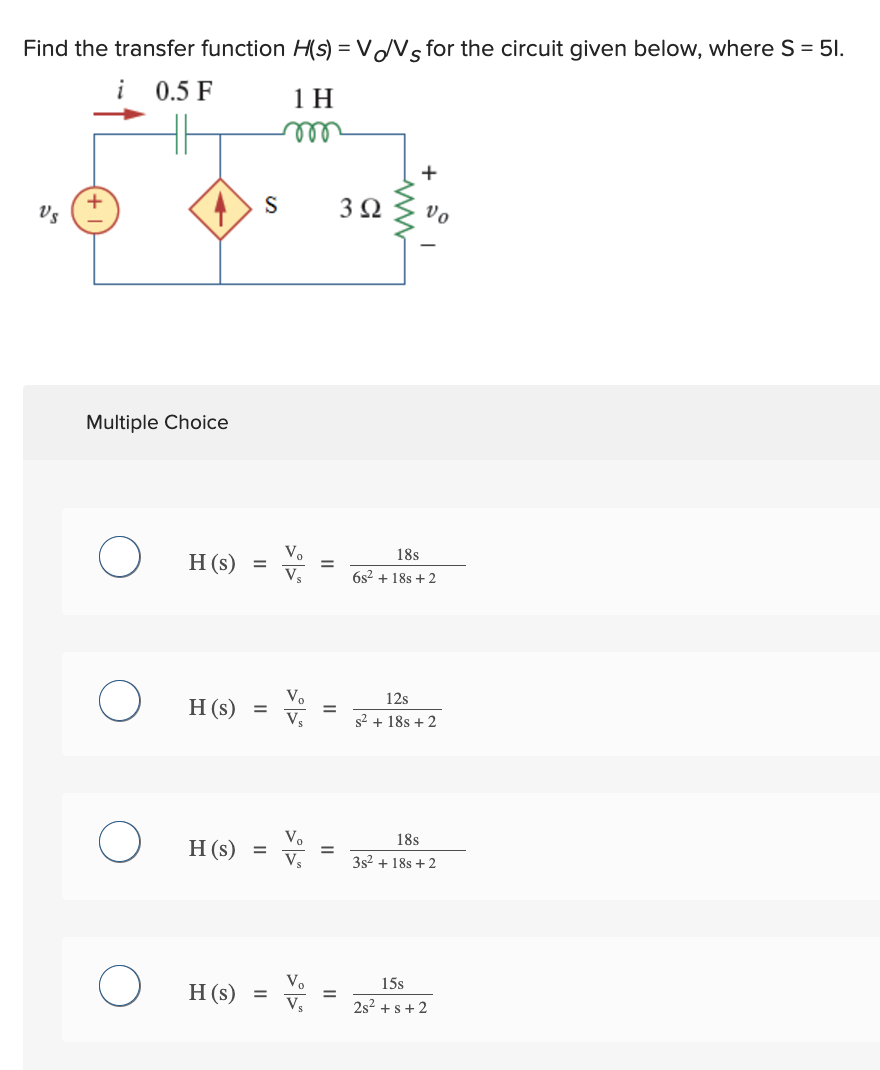880x1070 pixels.
Task: Click the 3 Ω resistor symbol
Action: [x=404, y=211]
